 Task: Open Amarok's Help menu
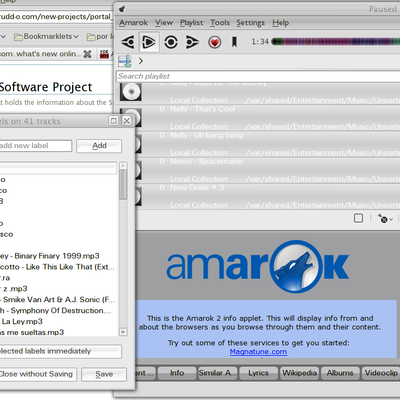[x=280, y=23]
